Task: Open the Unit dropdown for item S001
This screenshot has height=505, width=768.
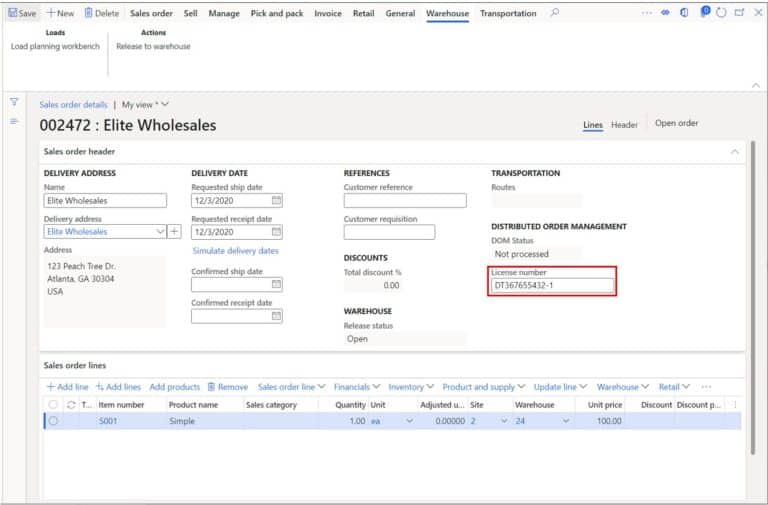Action: (x=409, y=421)
